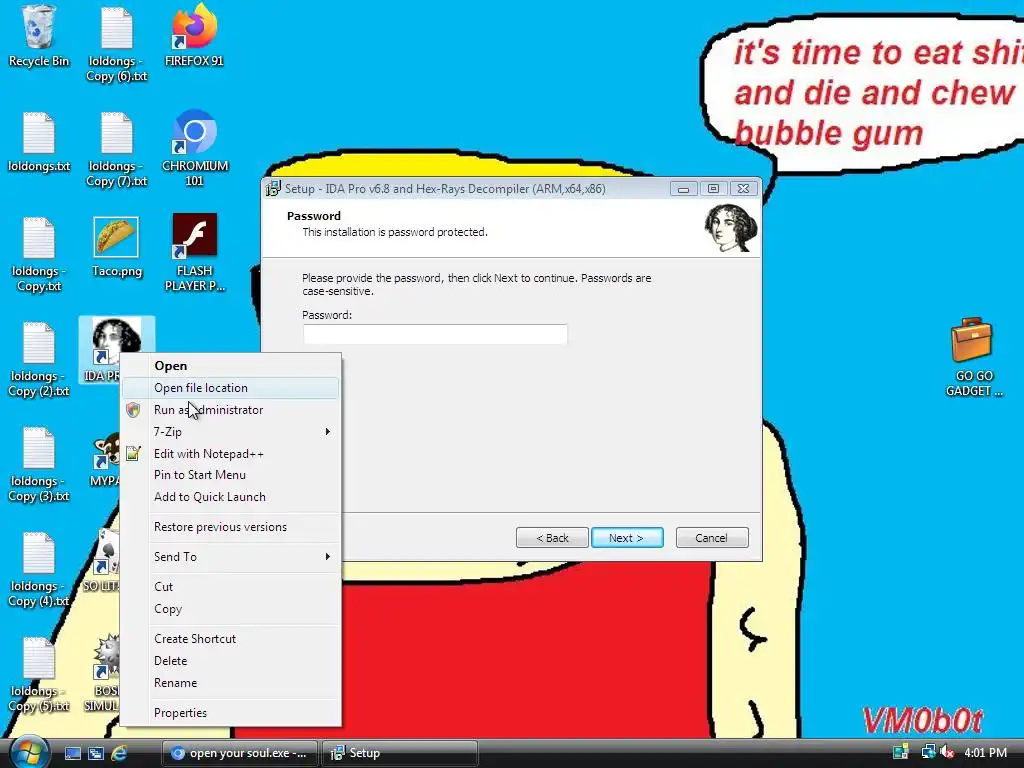Select the BOSS SIMUL shortcut icon
Viewport: 1024px width, 768px height.
(x=103, y=674)
